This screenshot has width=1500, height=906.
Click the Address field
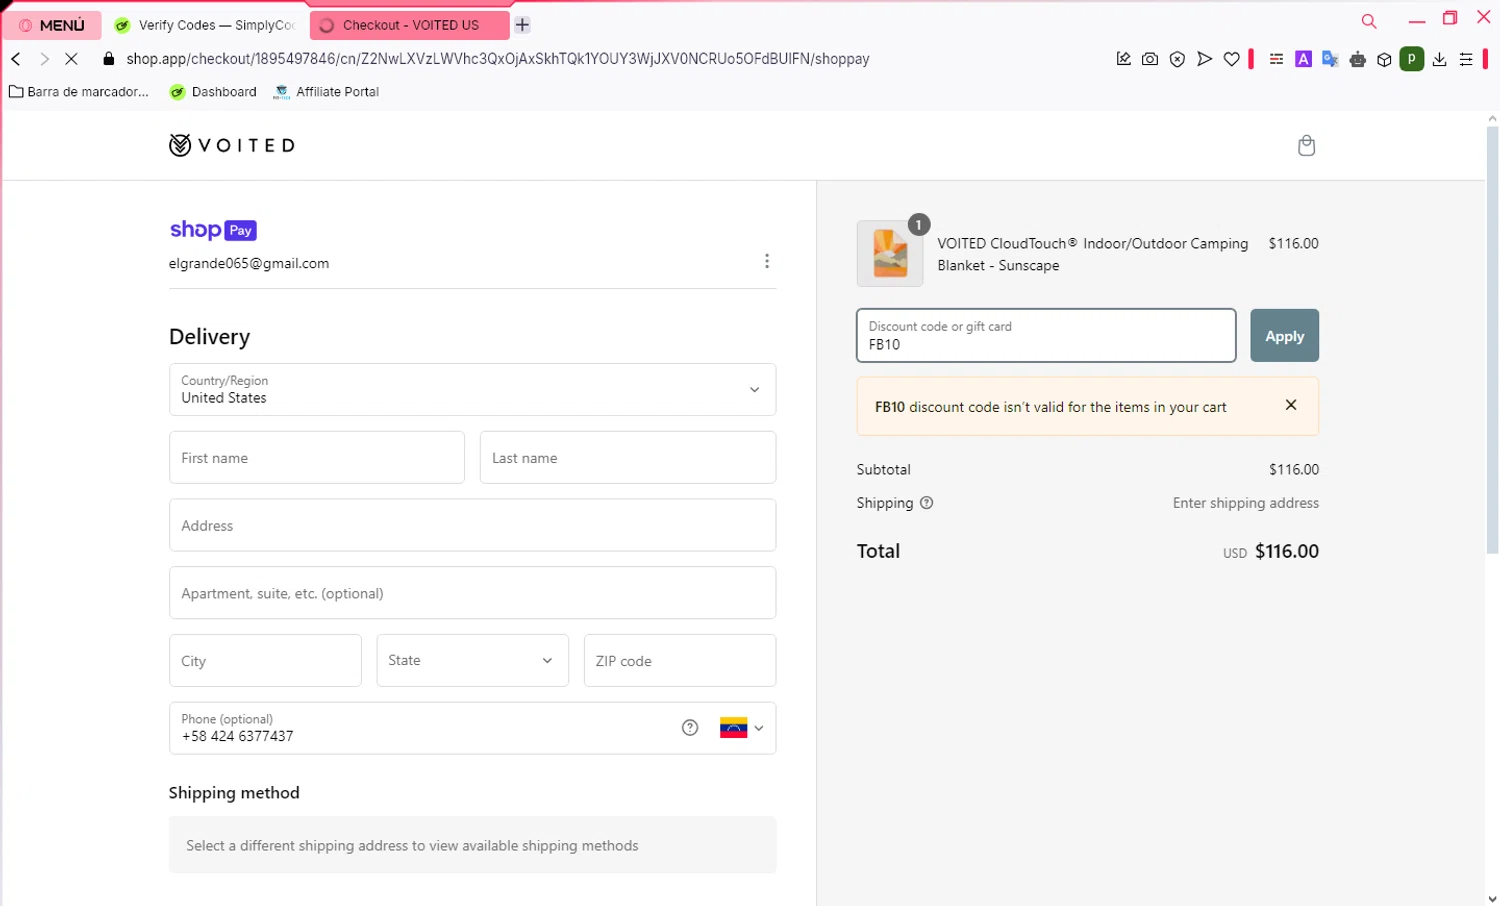(472, 525)
